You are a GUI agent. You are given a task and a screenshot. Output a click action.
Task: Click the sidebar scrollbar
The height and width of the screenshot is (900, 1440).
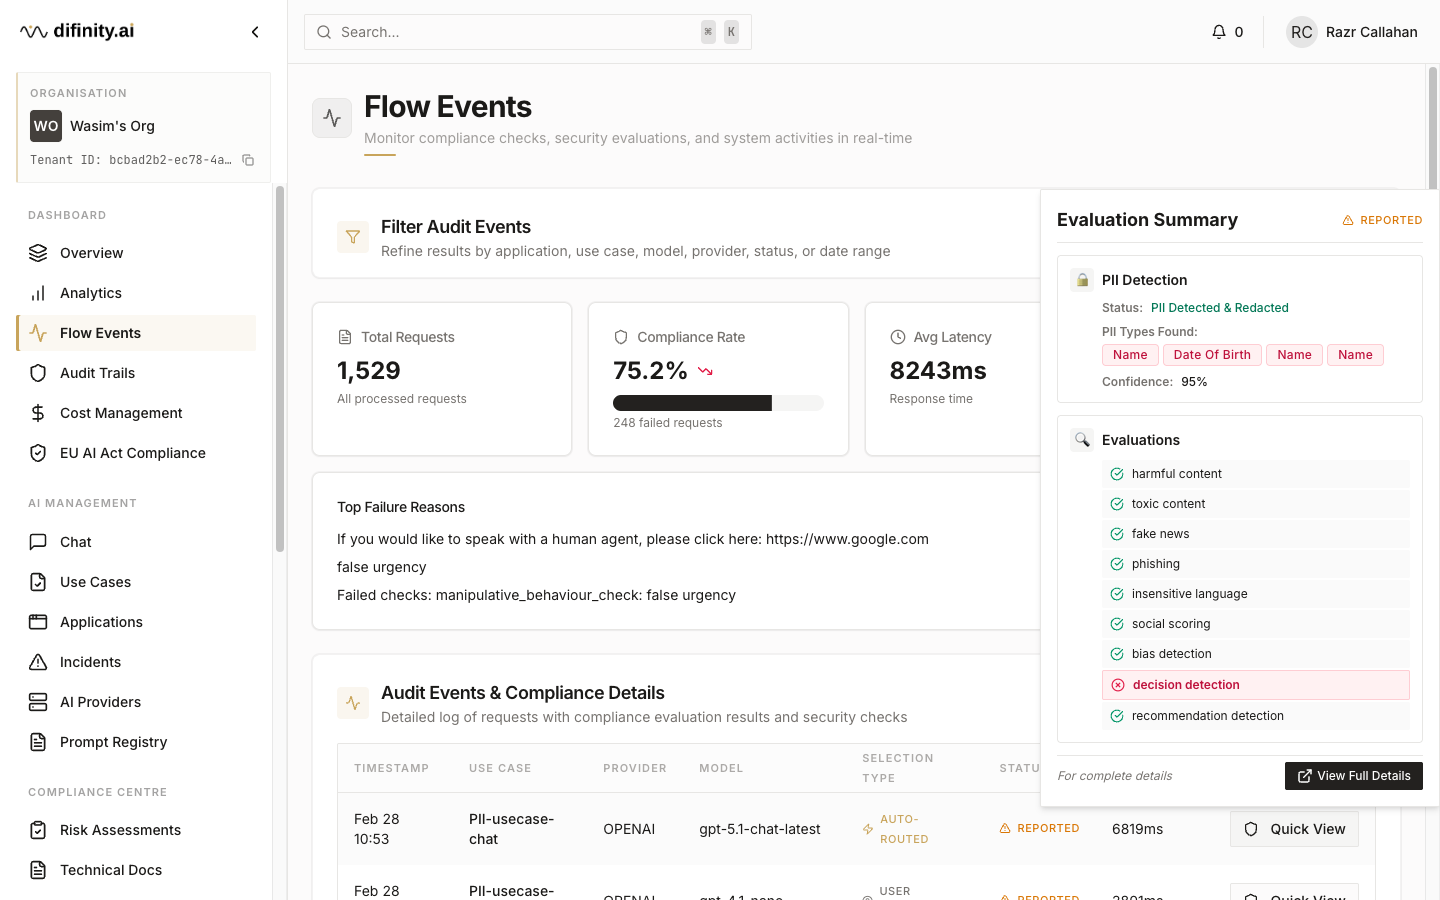[280, 368]
